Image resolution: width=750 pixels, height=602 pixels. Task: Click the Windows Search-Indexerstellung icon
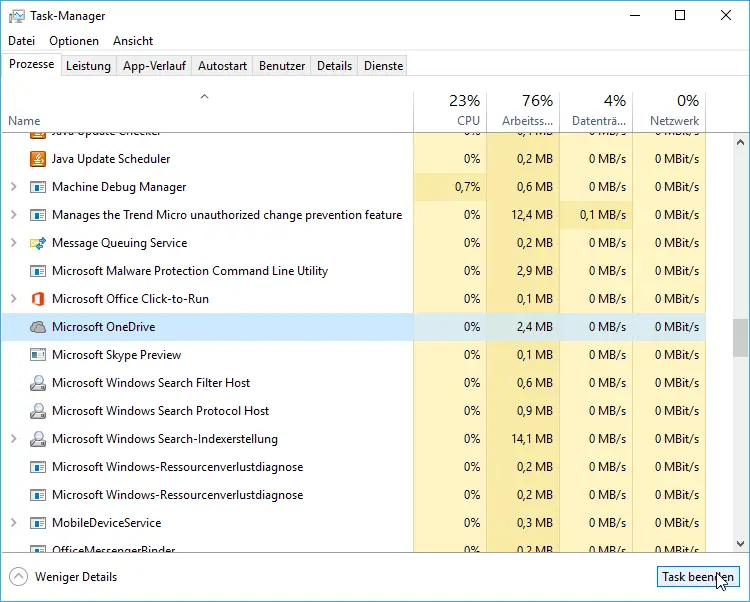(x=38, y=439)
